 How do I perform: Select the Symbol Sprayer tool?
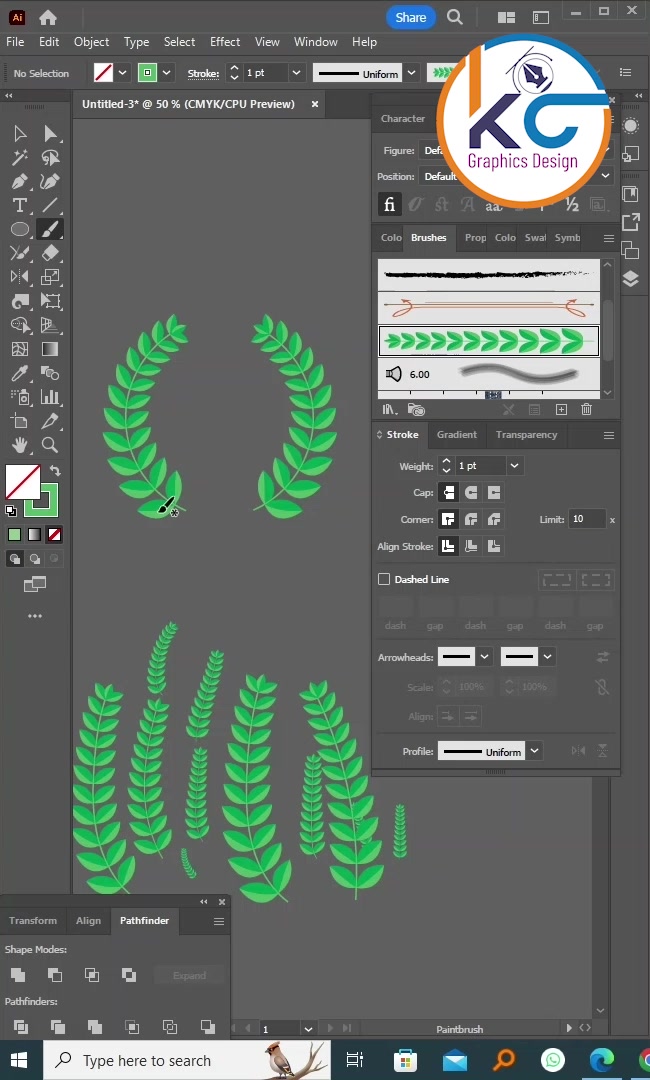click(x=20, y=397)
